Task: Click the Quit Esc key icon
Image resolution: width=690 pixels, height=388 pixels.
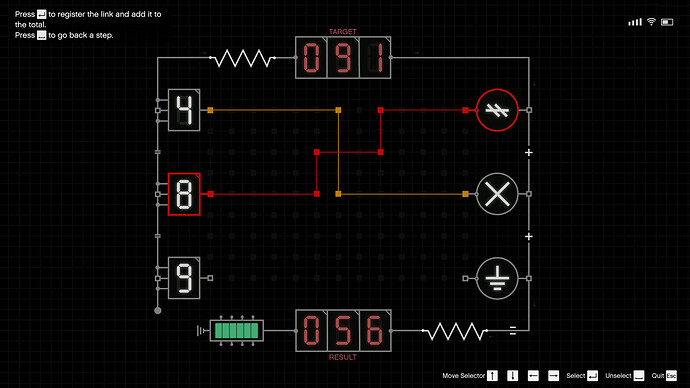Action: pyautogui.click(x=671, y=376)
